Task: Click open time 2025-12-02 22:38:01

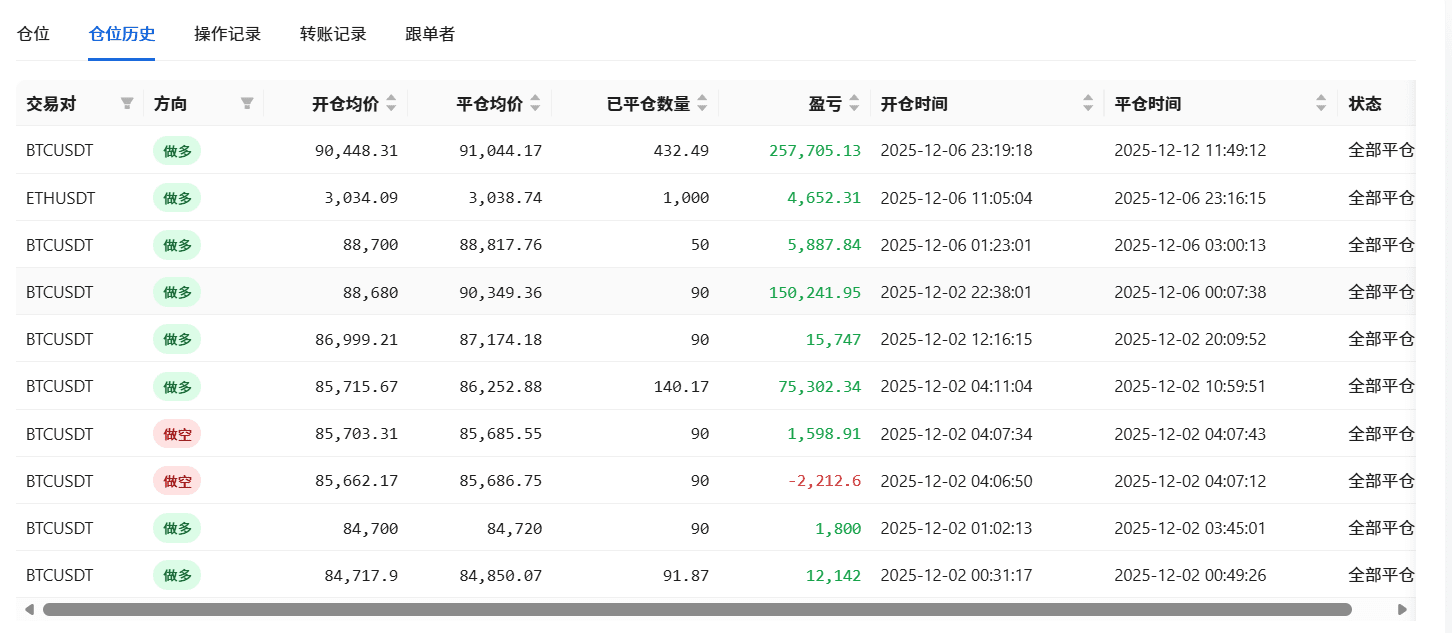Action: point(956,292)
